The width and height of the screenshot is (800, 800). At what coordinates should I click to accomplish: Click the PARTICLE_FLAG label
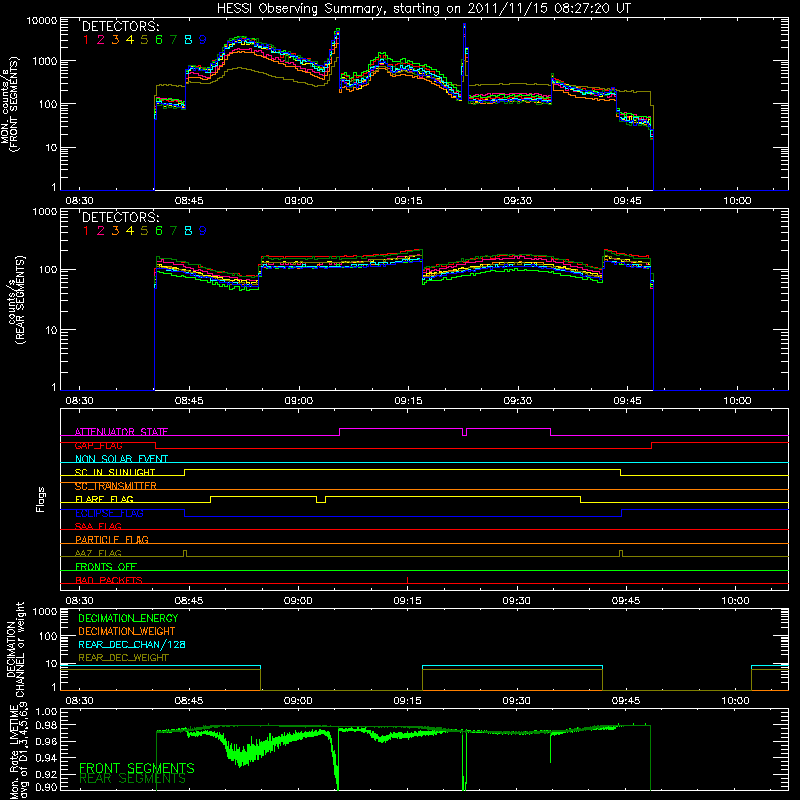(x=112, y=539)
